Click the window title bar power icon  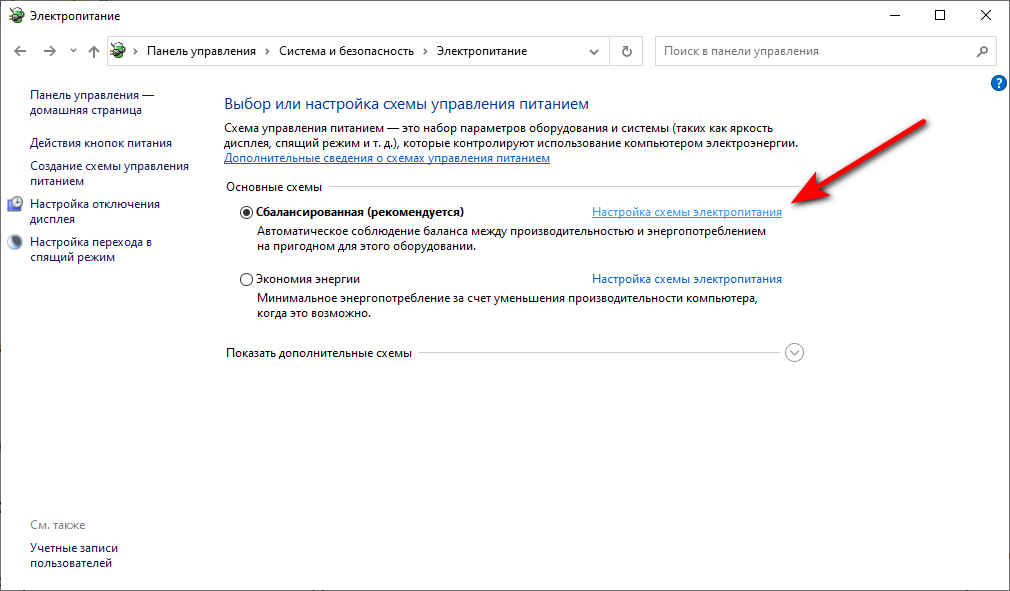point(16,15)
